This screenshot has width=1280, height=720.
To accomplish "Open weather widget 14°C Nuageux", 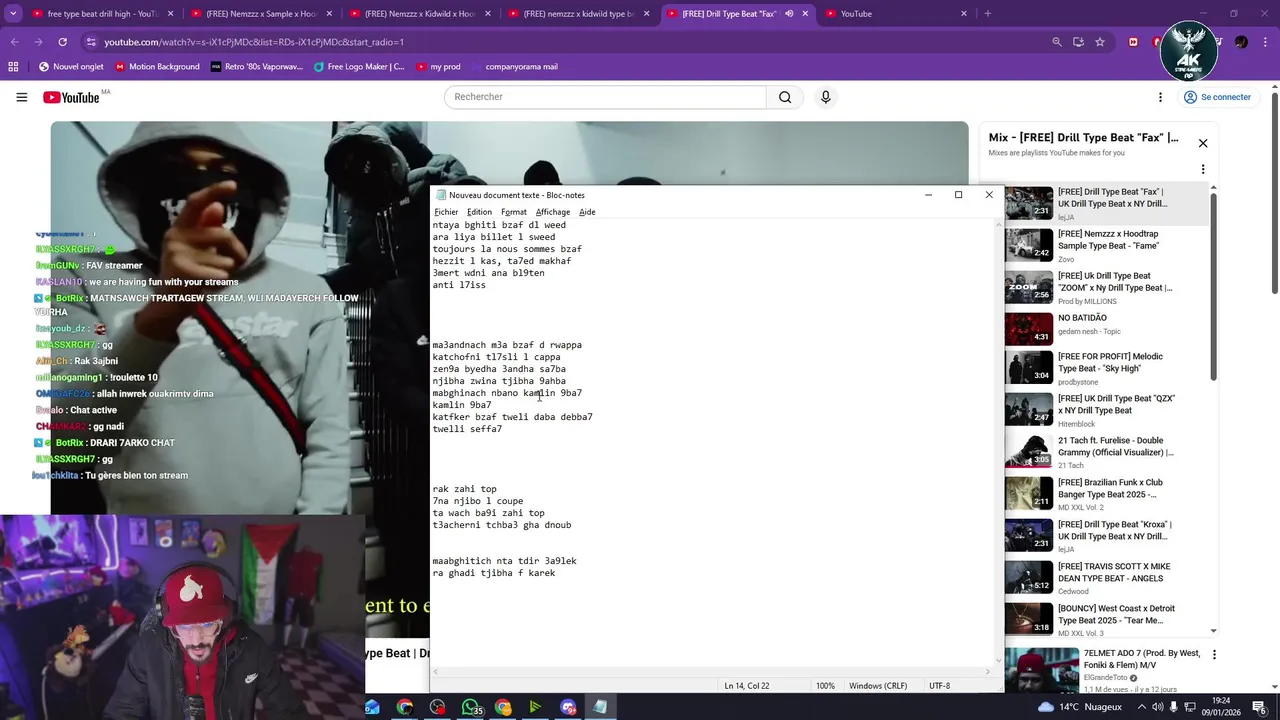I will pyautogui.click(x=1080, y=707).
